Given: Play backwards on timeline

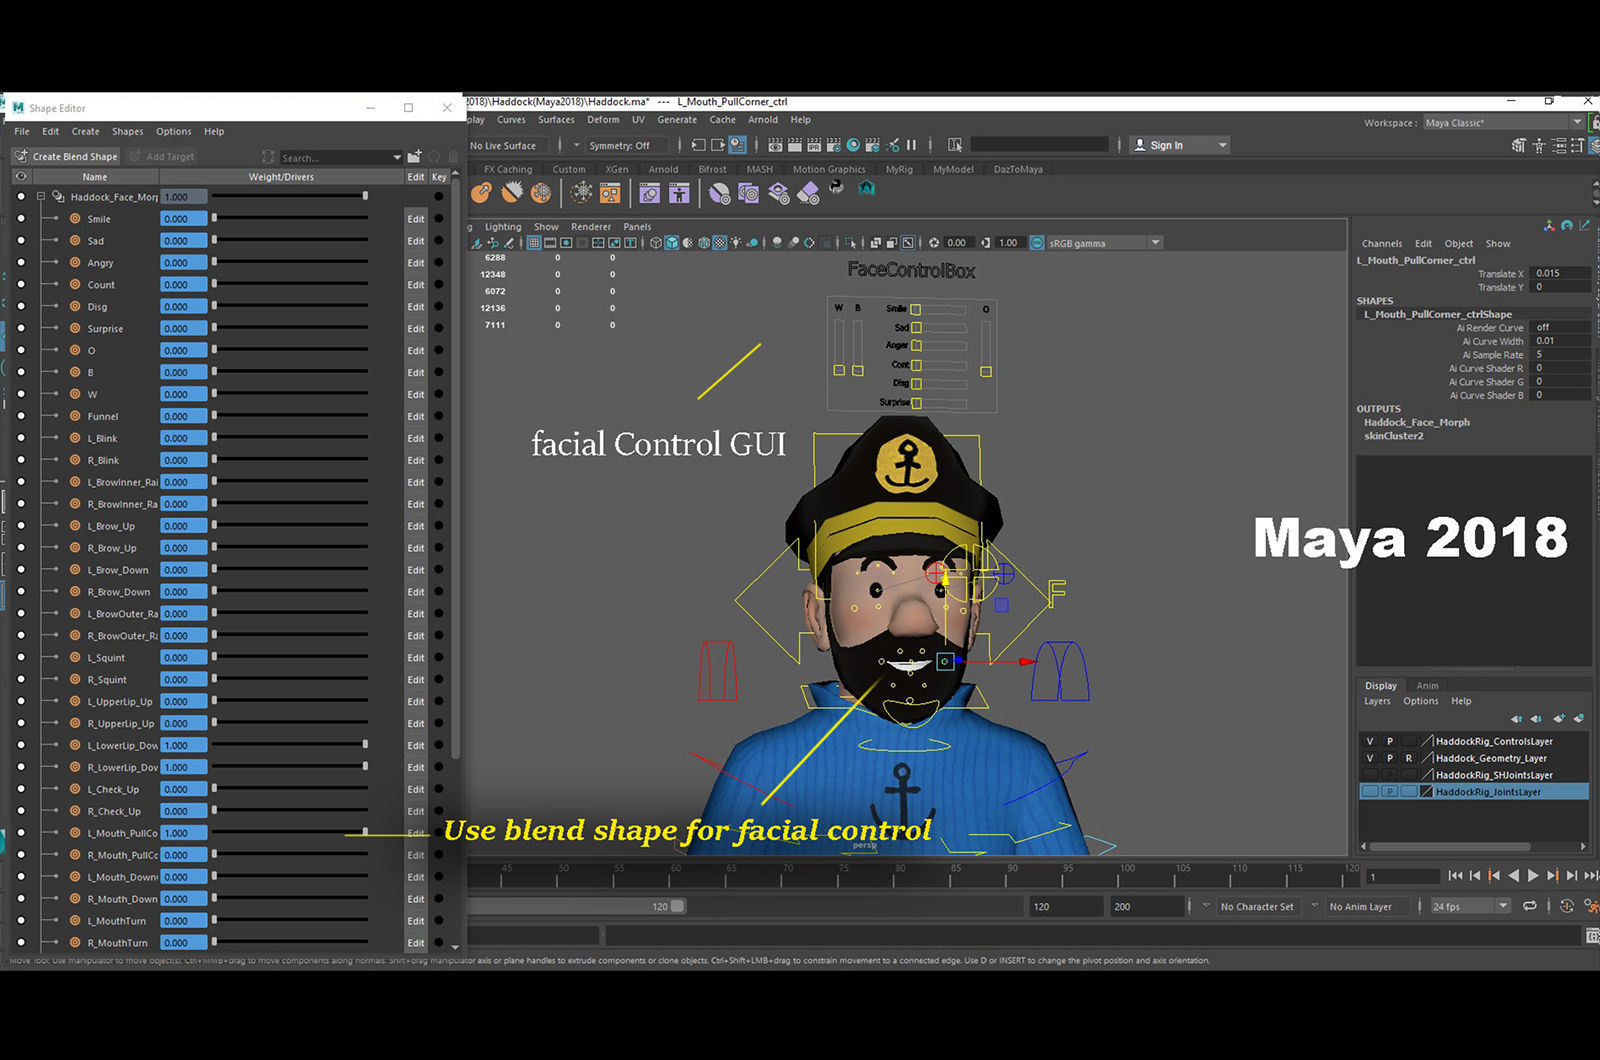Looking at the screenshot, I should point(1514,875).
